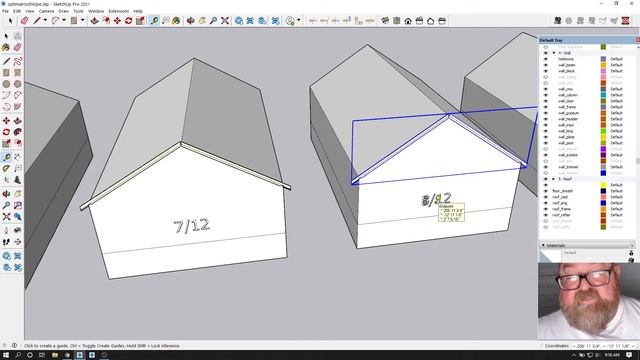Open the Window menu
The width and height of the screenshot is (640, 360).
pyautogui.click(x=96, y=11)
